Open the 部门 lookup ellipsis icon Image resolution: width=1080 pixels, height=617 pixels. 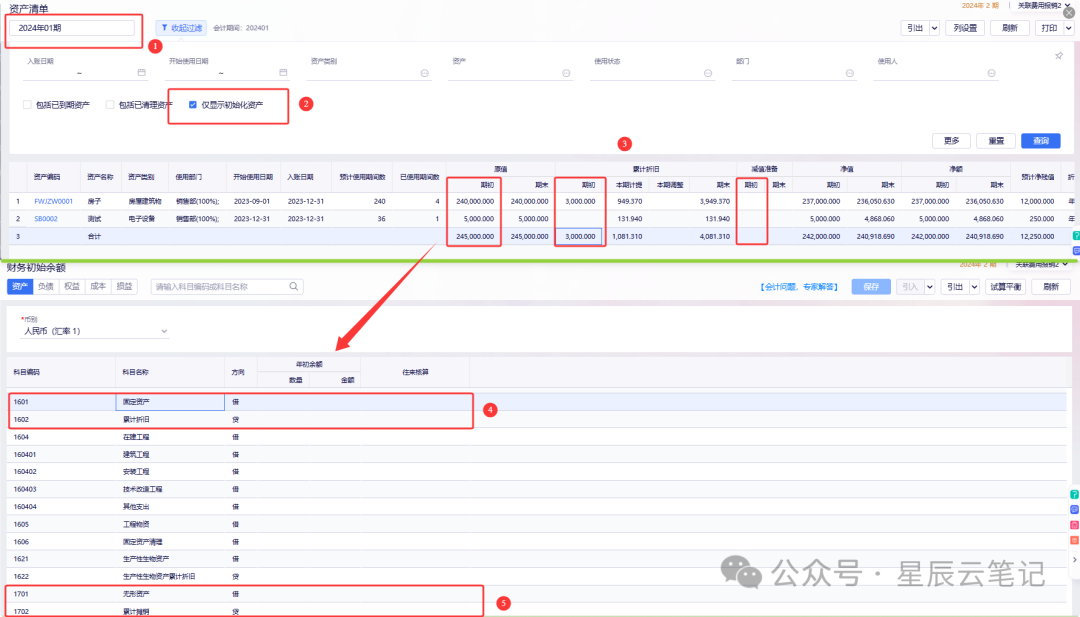pyautogui.click(x=849, y=73)
